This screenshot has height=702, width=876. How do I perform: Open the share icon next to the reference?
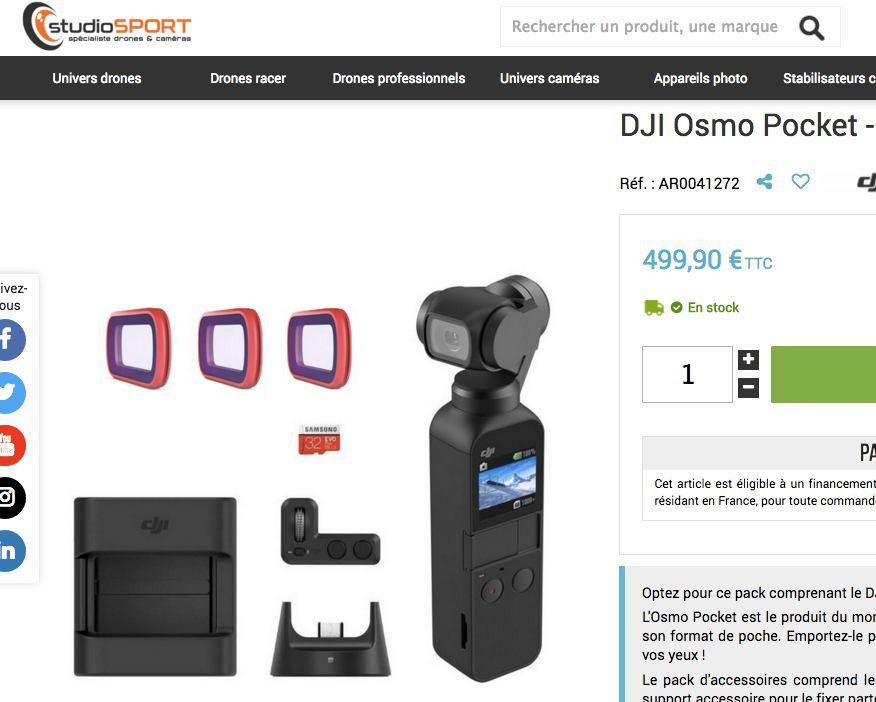tap(764, 182)
